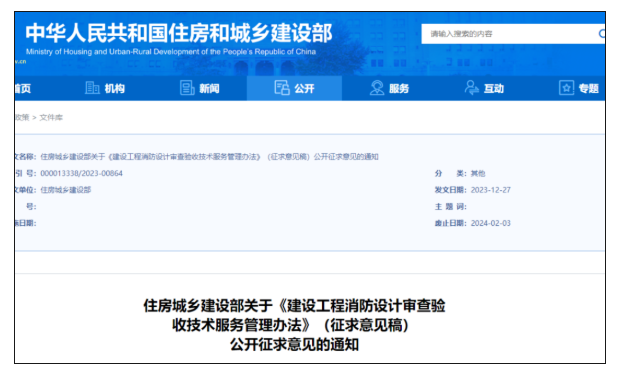Click the 政策 breadcrumb link

[x=22, y=117]
